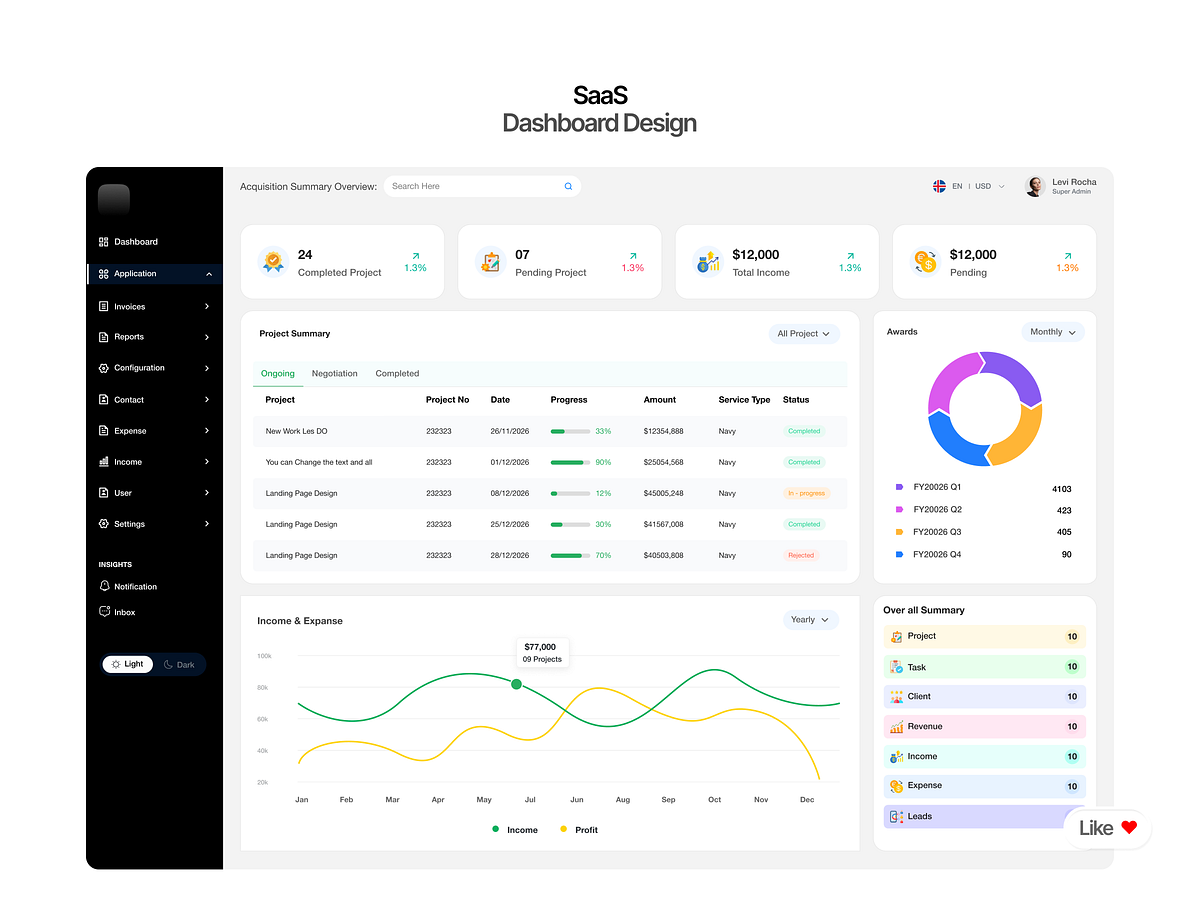This screenshot has width=1200, height=900.
Task: Toggle the Income legend series
Action: pos(515,830)
